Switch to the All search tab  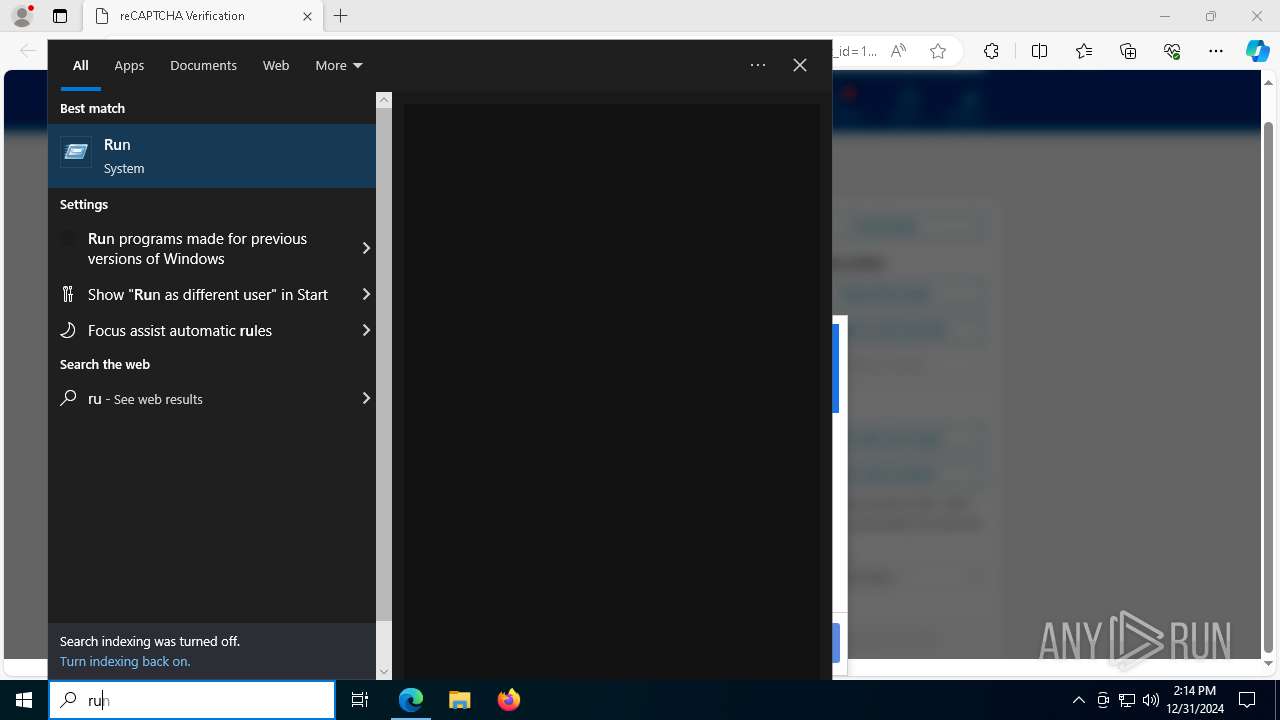pos(81,65)
